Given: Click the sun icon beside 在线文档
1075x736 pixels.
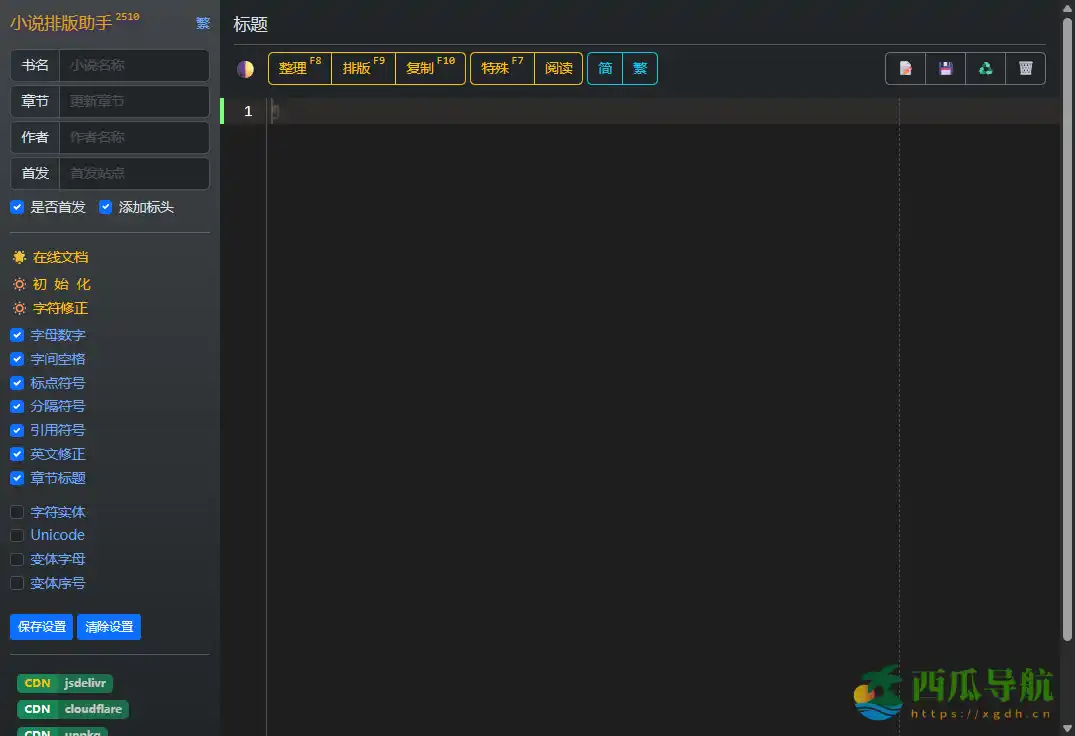Looking at the screenshot, I should [x=19, y=257].
